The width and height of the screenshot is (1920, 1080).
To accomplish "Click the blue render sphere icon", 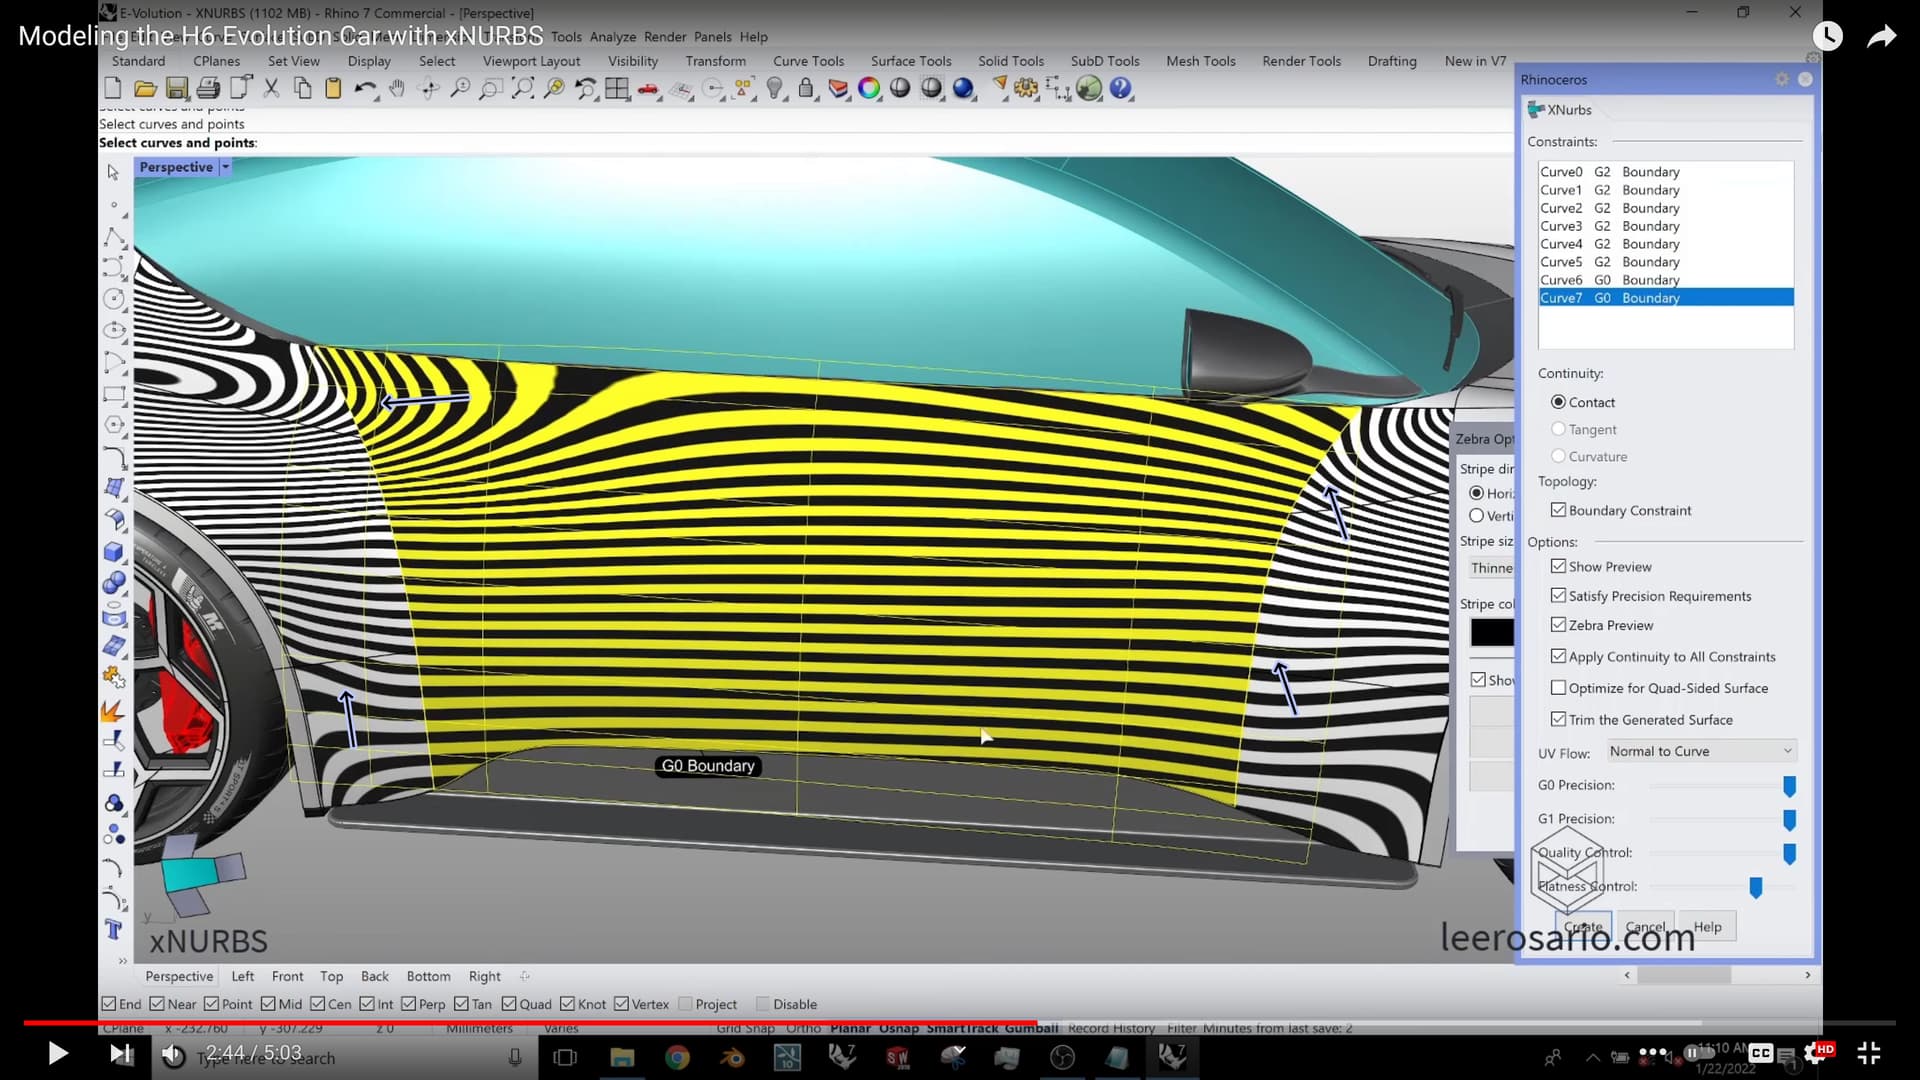I will point(963,89).
